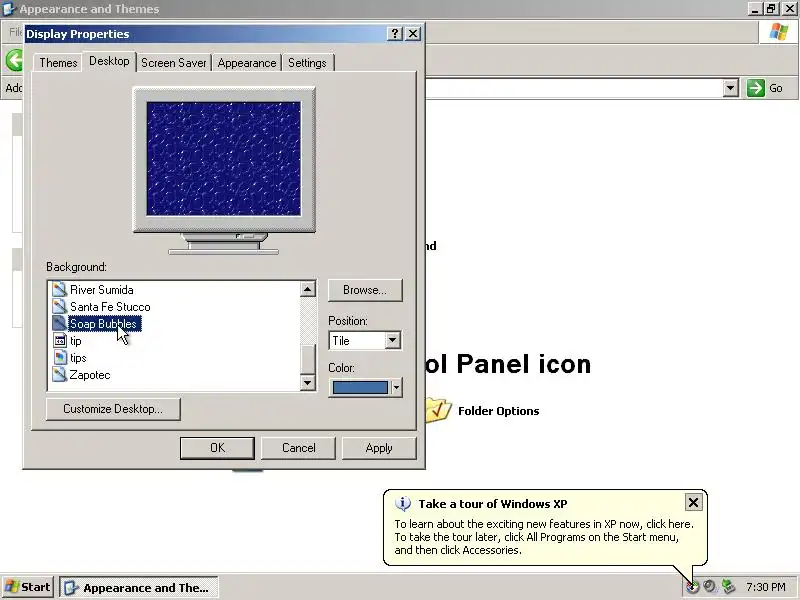
Task: Click the green Go arrow icon
Action: (756, 88)
